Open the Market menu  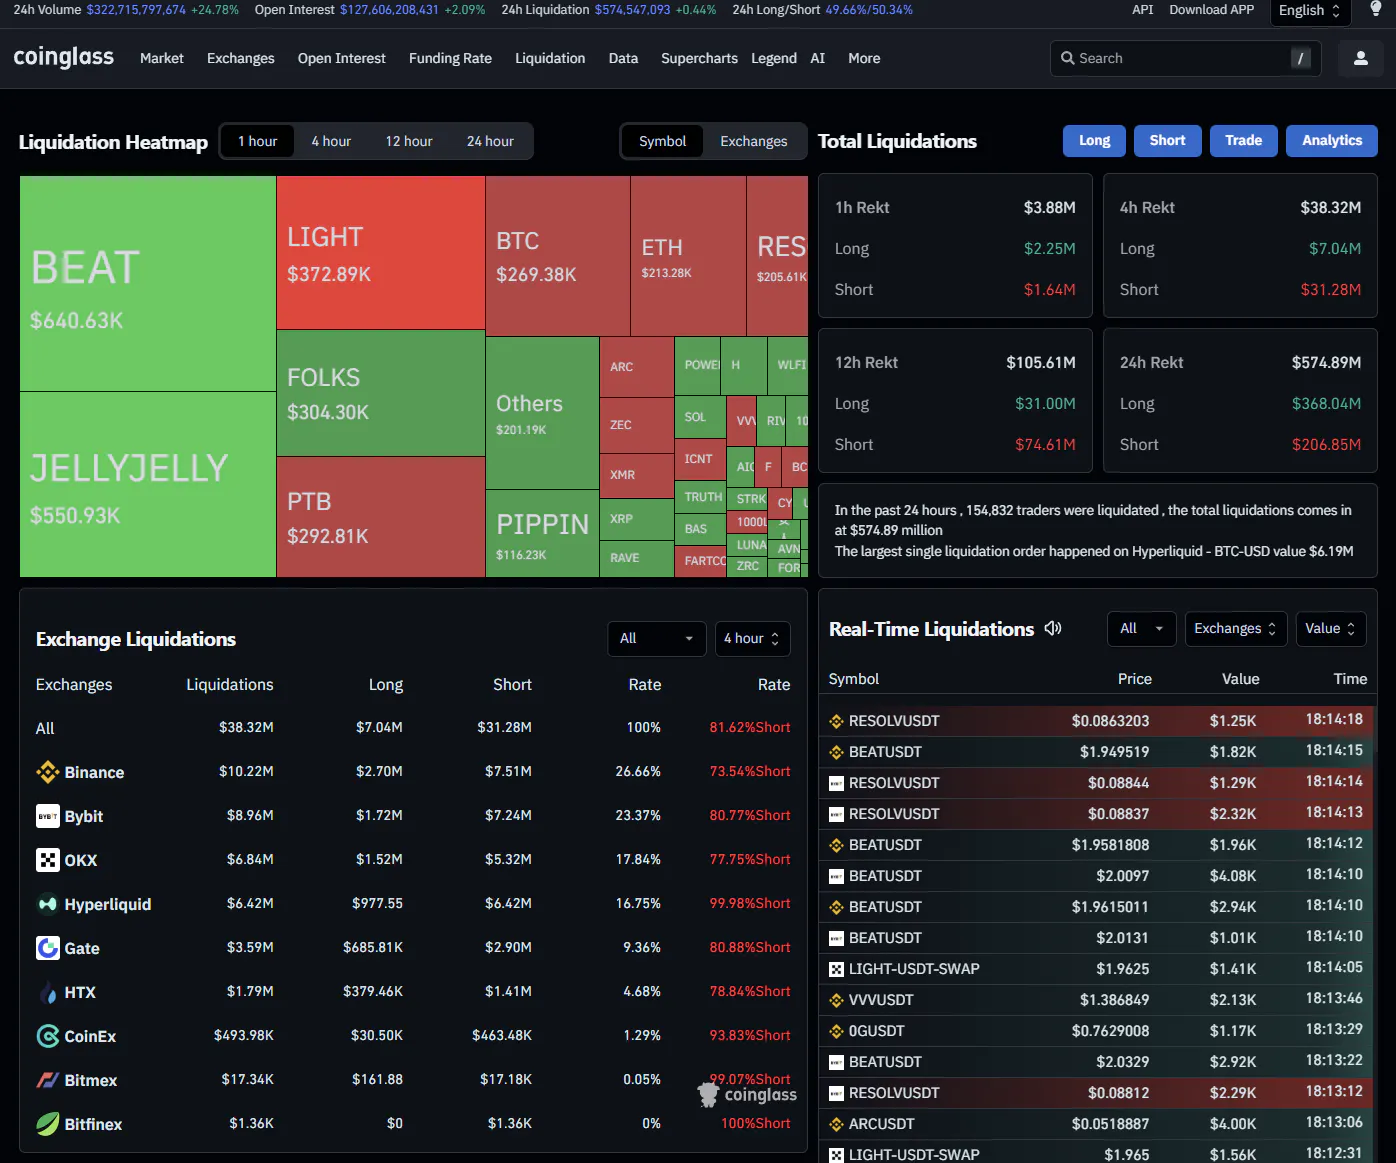click(x=162, y=58)
